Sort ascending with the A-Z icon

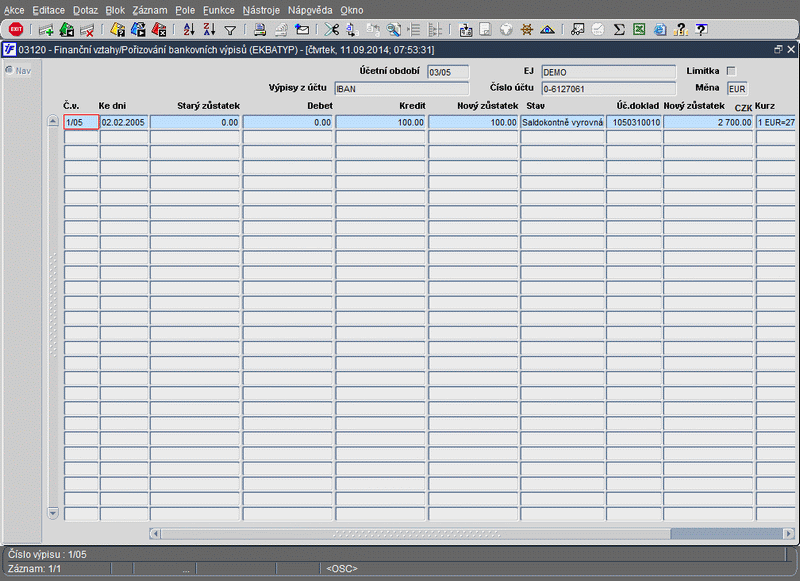189,30
